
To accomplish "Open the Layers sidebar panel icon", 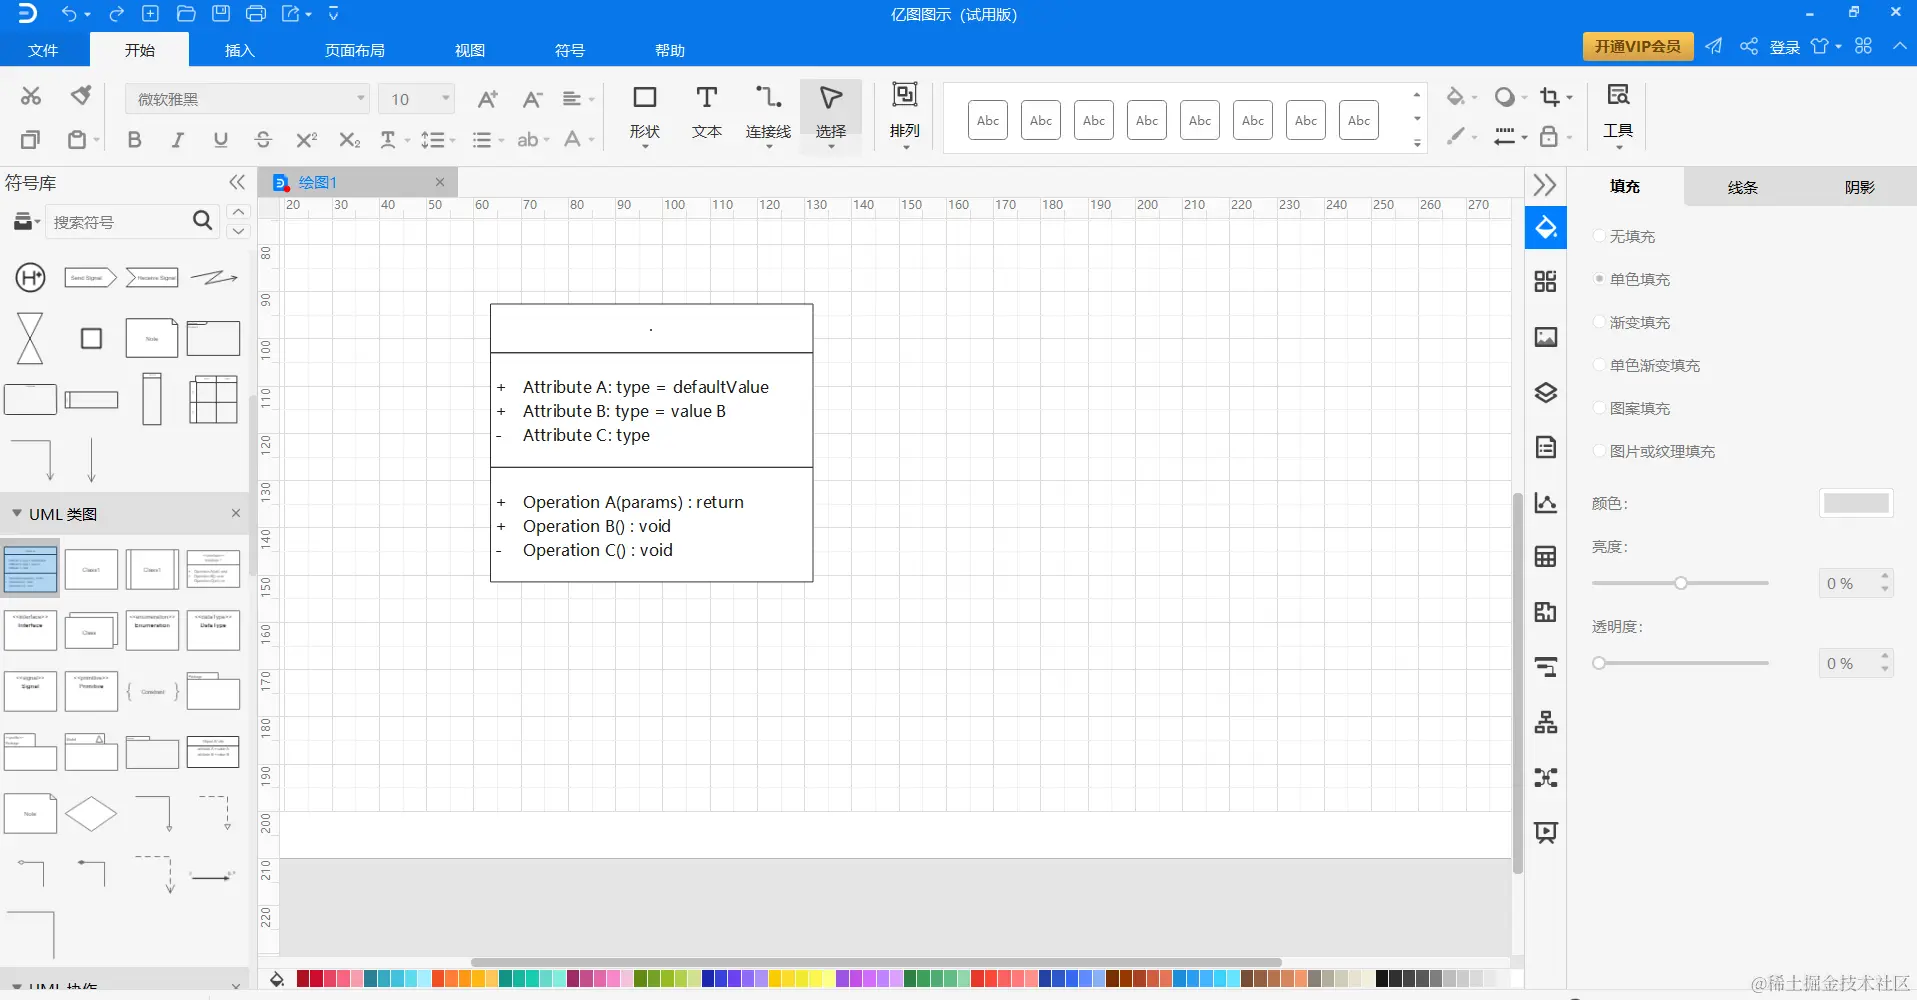I will pyautogui.click(x=1546, y=392).
